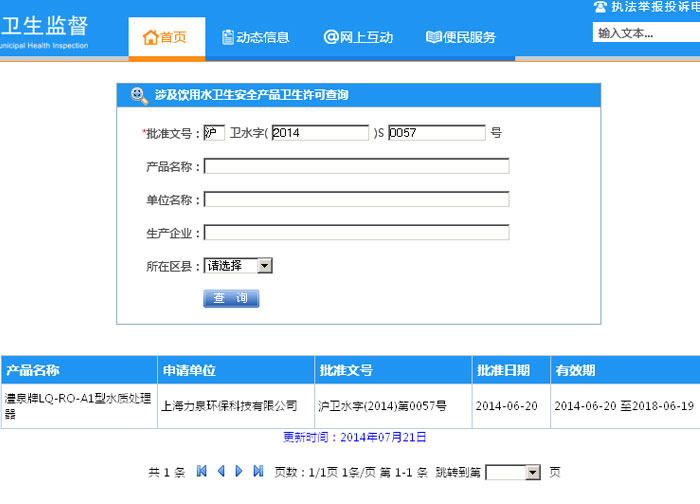This screenshot has width=700, height=504.
Task: Click the first page pagination arrow
Action: [x=202, y=471]
